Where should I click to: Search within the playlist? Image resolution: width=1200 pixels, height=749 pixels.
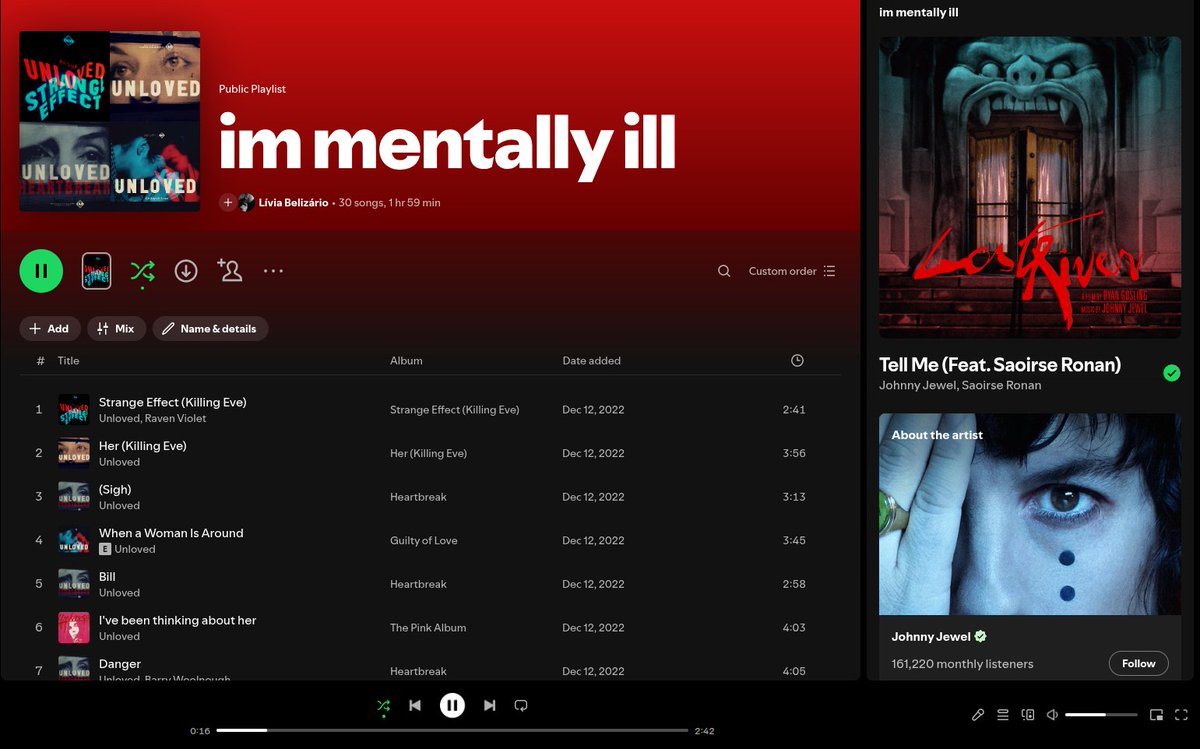724,271
